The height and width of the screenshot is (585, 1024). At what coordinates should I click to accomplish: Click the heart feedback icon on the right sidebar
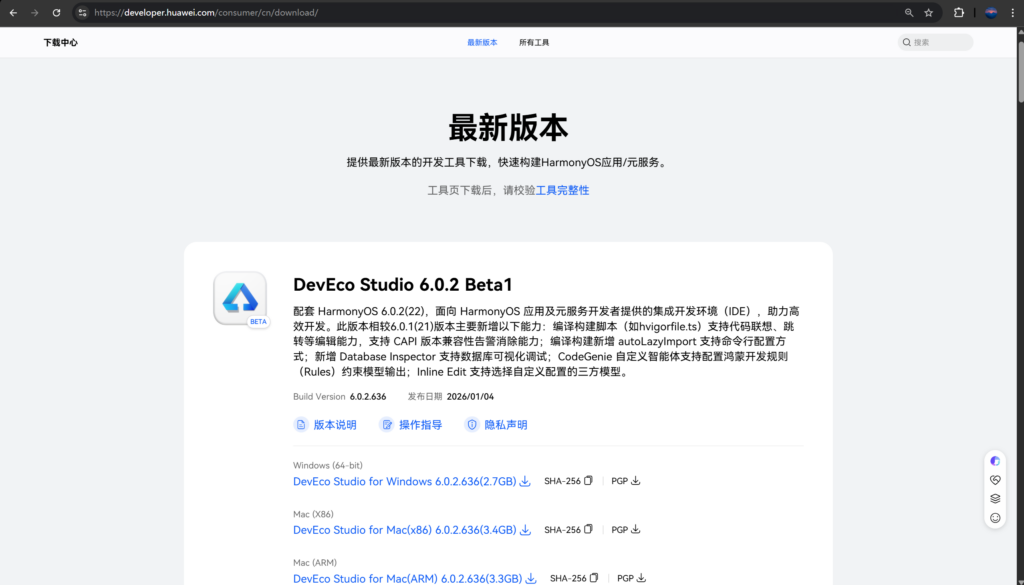click(994, 480)
